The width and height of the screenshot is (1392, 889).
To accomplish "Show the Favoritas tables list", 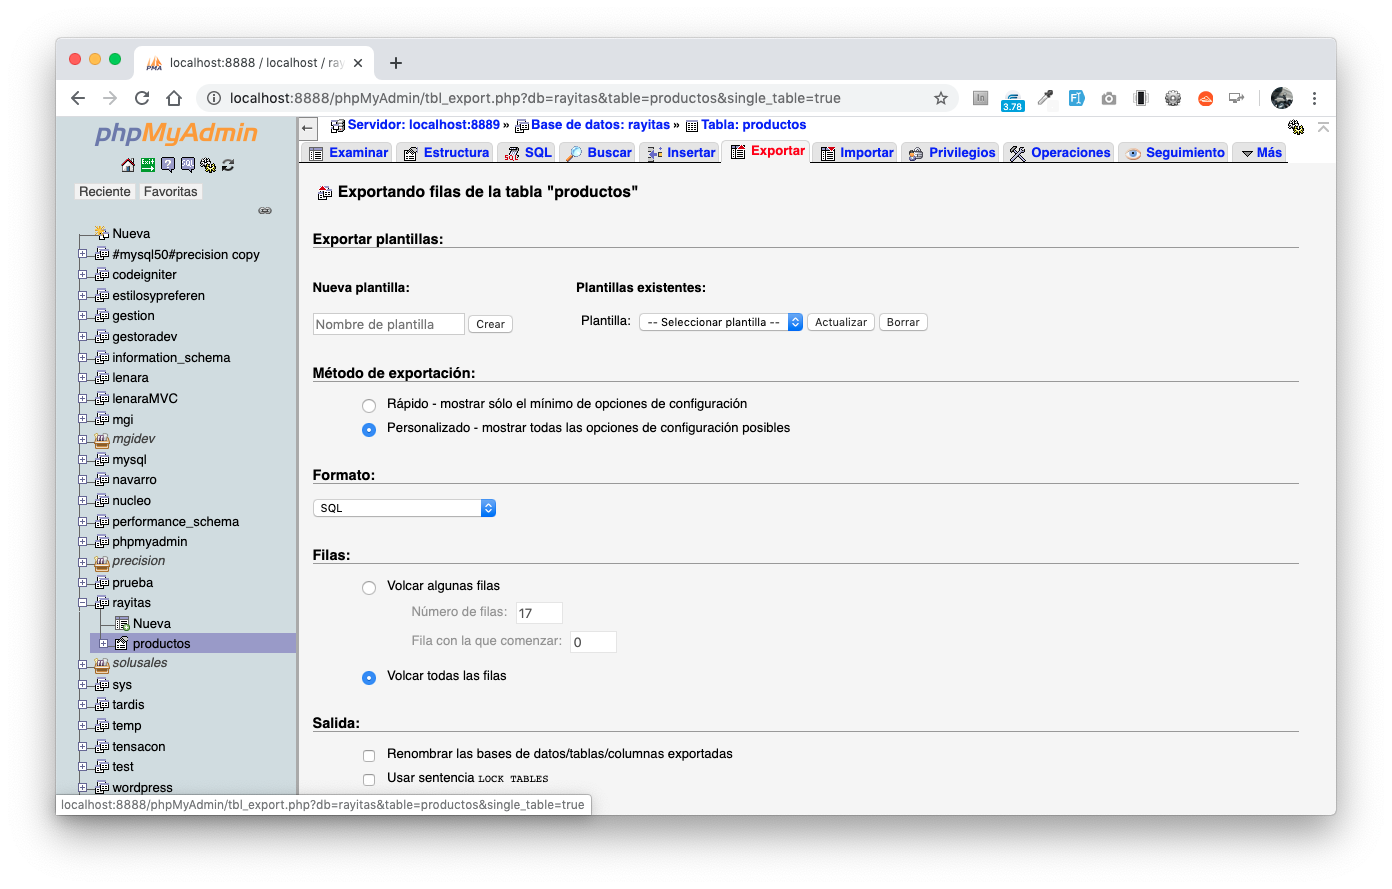I will coord(171,192).
